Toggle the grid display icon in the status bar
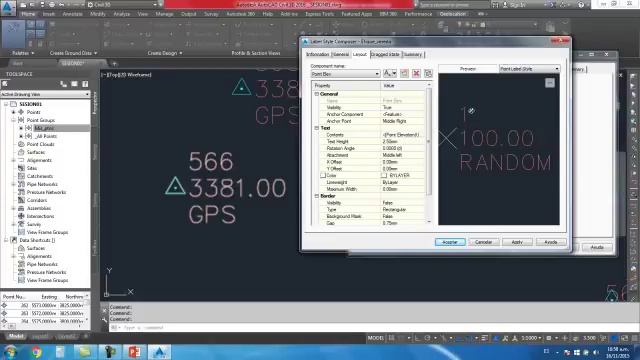This screenshot has height=360, width=640. (x=391, y=338)
